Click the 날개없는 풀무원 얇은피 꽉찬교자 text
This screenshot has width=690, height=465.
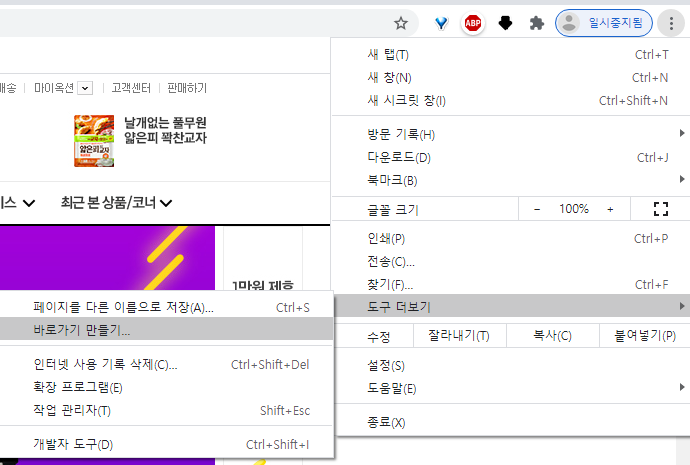(x=165, y=130)
